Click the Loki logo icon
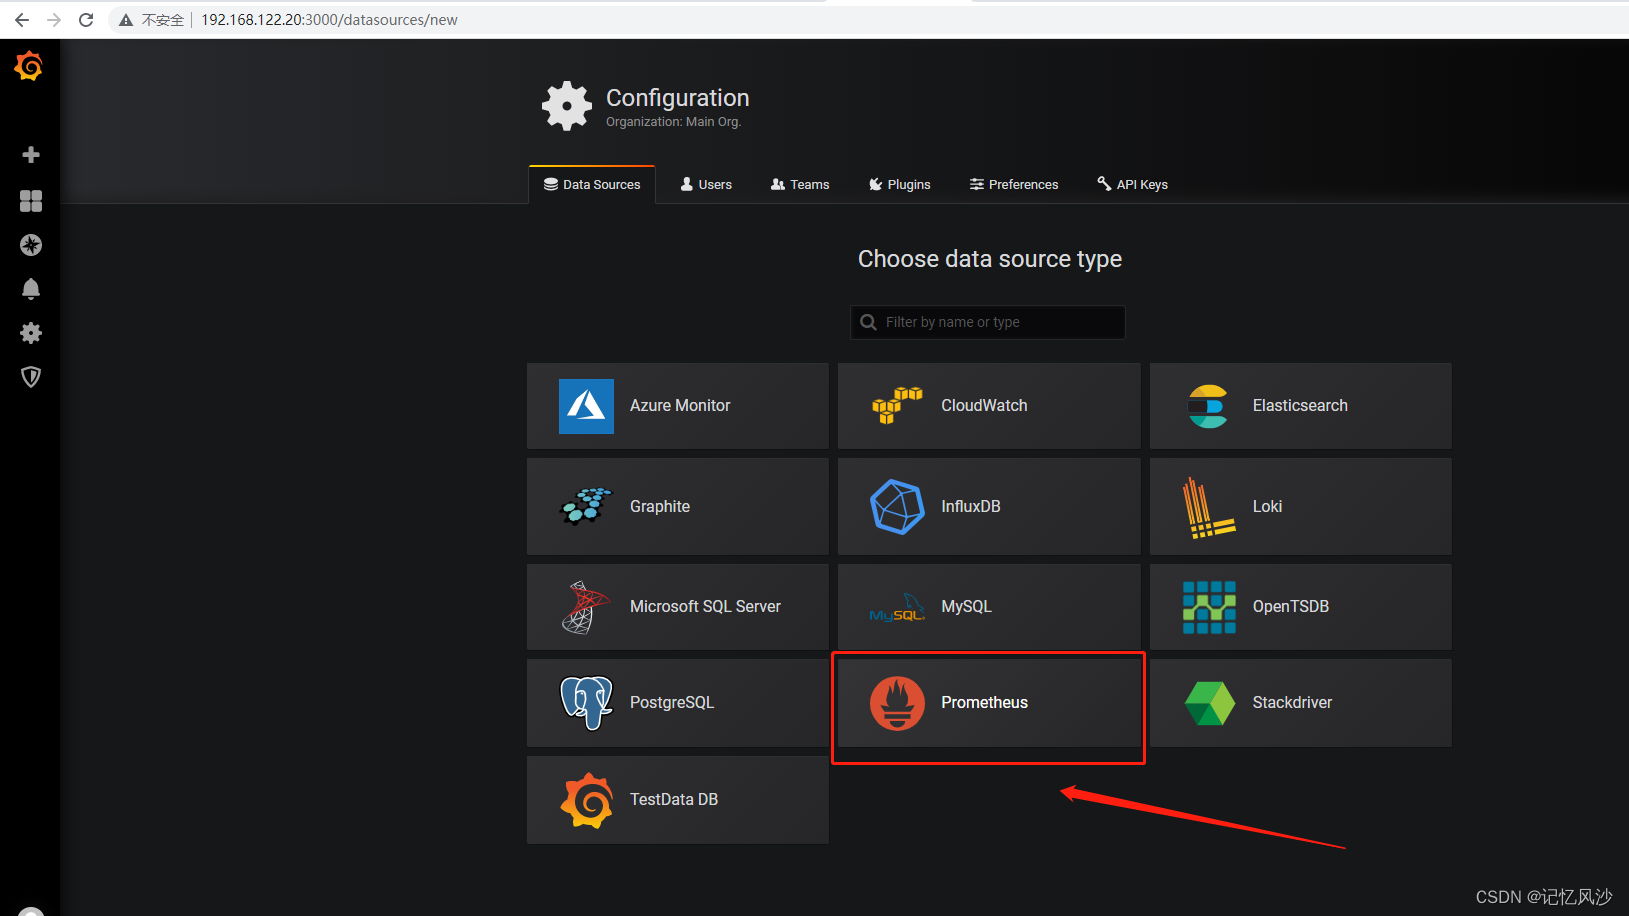This screenshot has width=1629, height=916. [x=1208, y=507]
